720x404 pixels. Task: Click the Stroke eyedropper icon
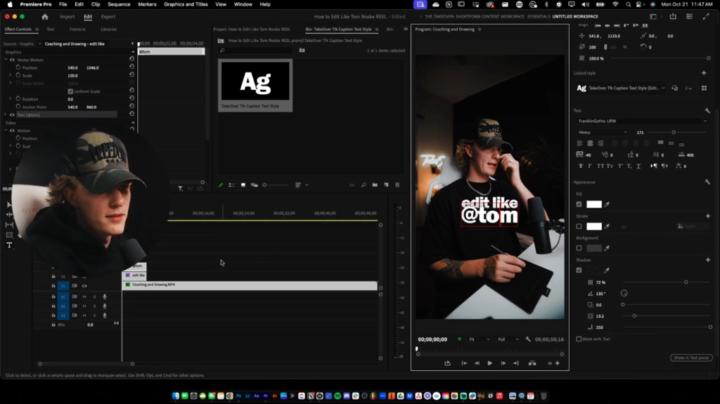click(607, 226)
